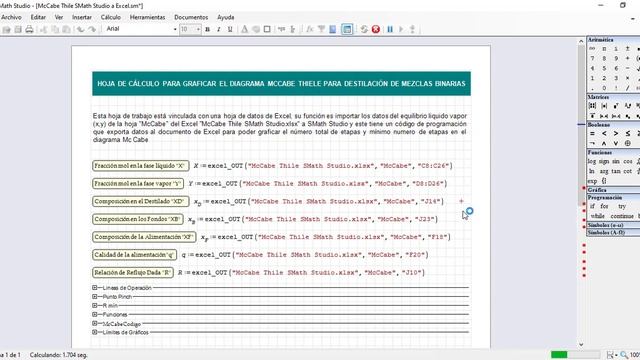Screen dimensions: 640x360
Task: Click the Print icon in toolbar
Action: point(29,29)
